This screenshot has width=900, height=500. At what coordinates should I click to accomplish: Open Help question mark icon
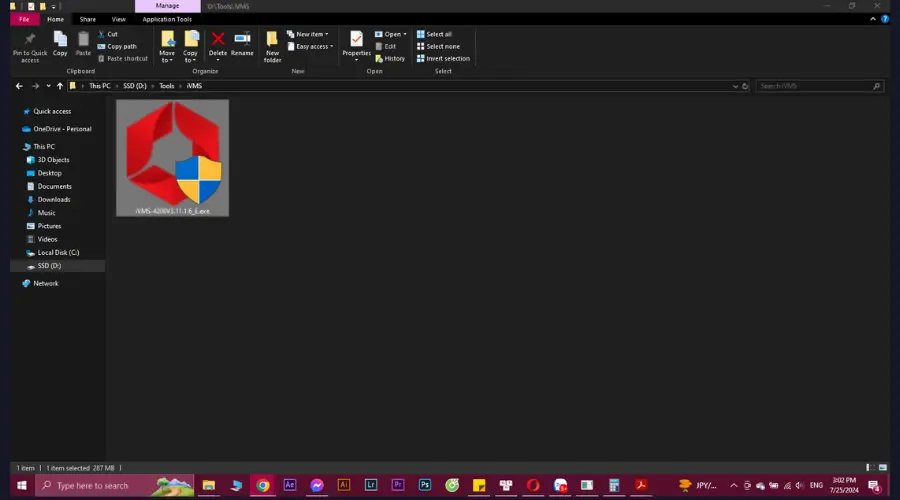[x=885, y=19]
